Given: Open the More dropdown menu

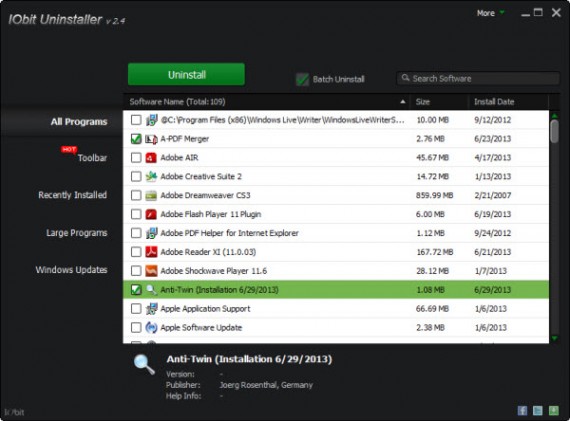Looking at the screenshot, I should (x=491, y=13).
